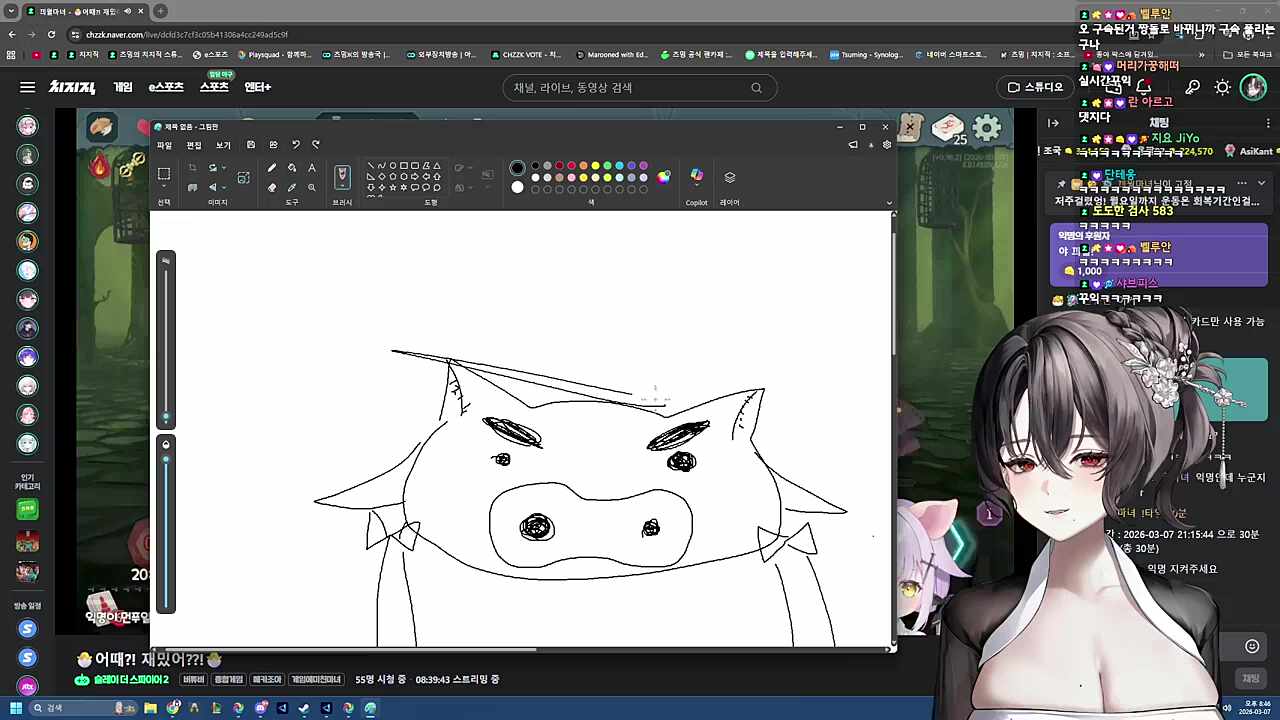The height and width of the screenshot is (720, 1280).
Task: Toggle the site dark/light theme icon
Action: coord(1222,88)
